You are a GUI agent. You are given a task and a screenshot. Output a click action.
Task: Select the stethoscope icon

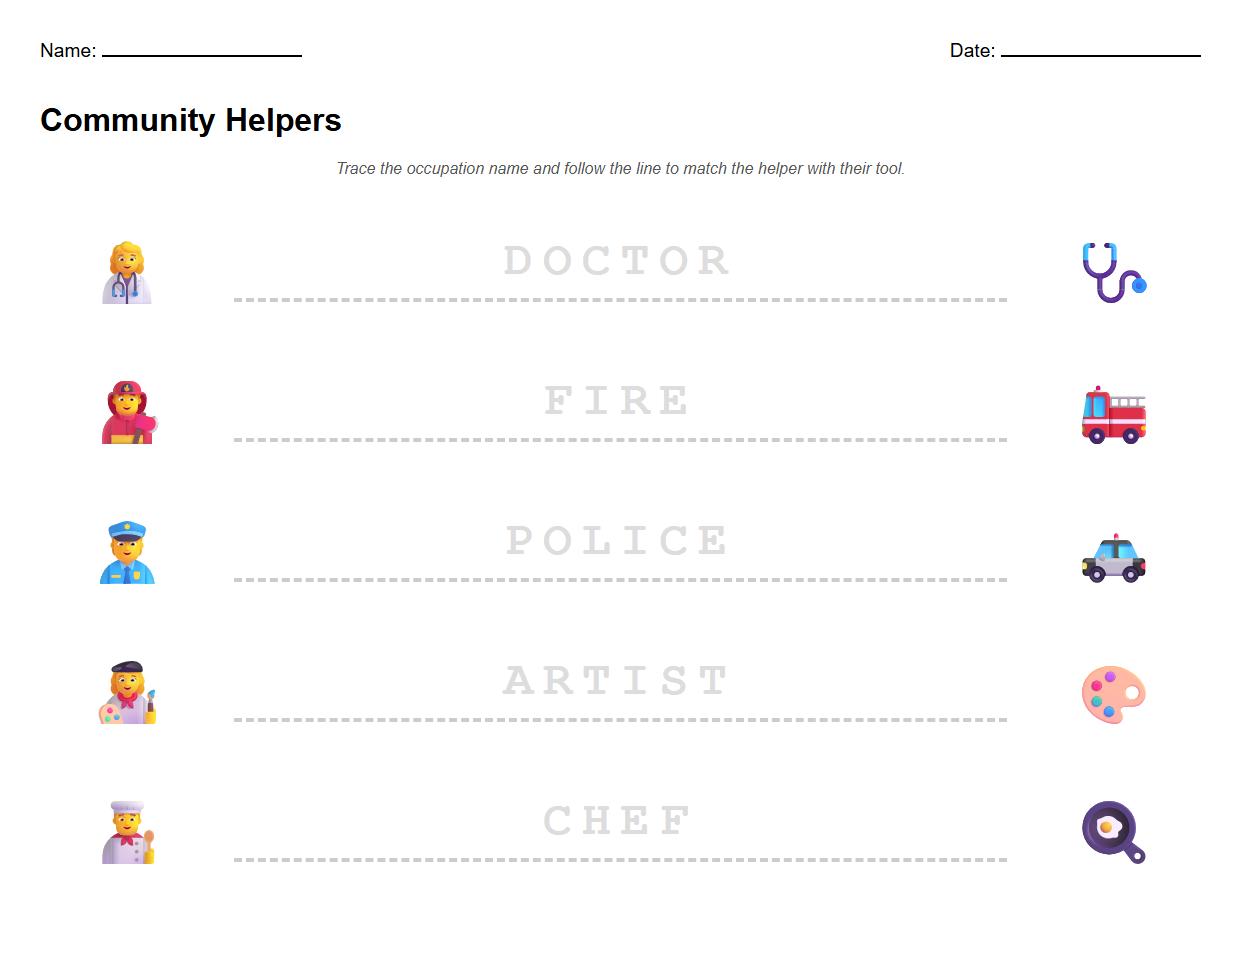[x=1113, y=272]
